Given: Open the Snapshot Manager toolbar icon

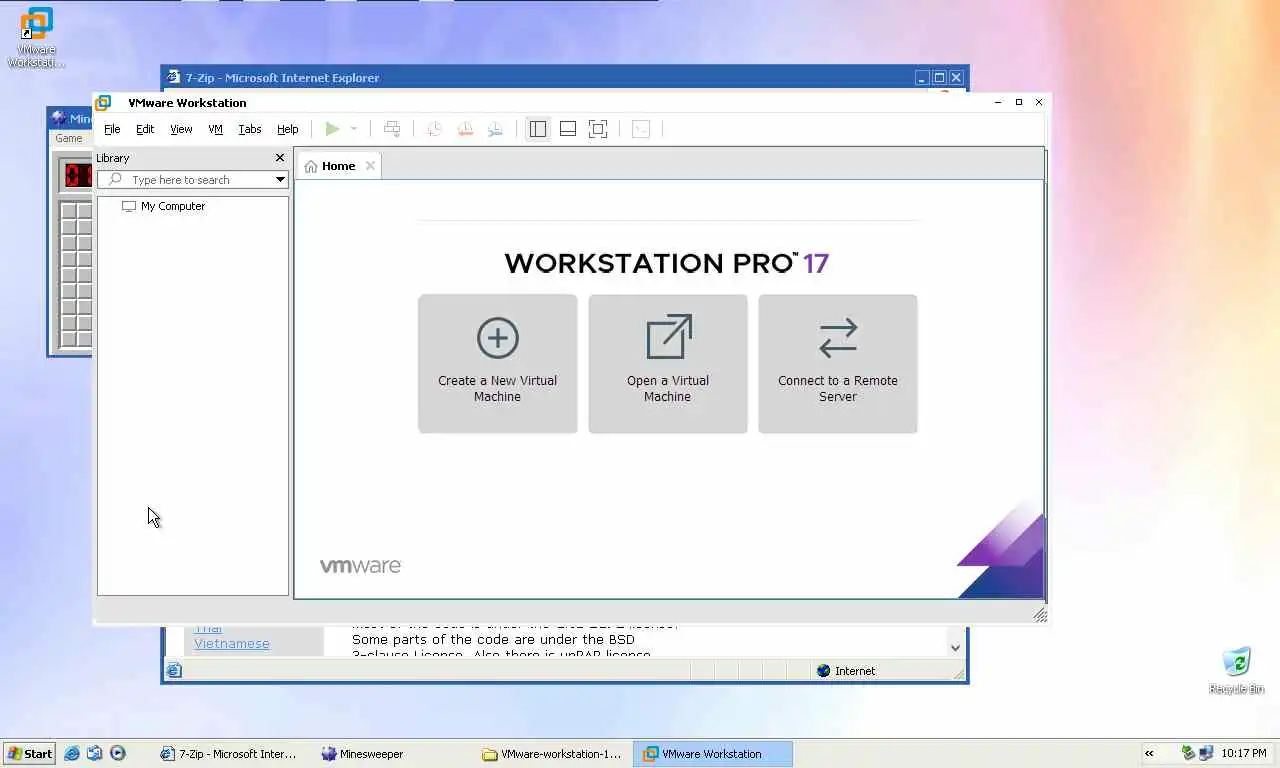Looking at the screenshot, I should tap(495, 129).
